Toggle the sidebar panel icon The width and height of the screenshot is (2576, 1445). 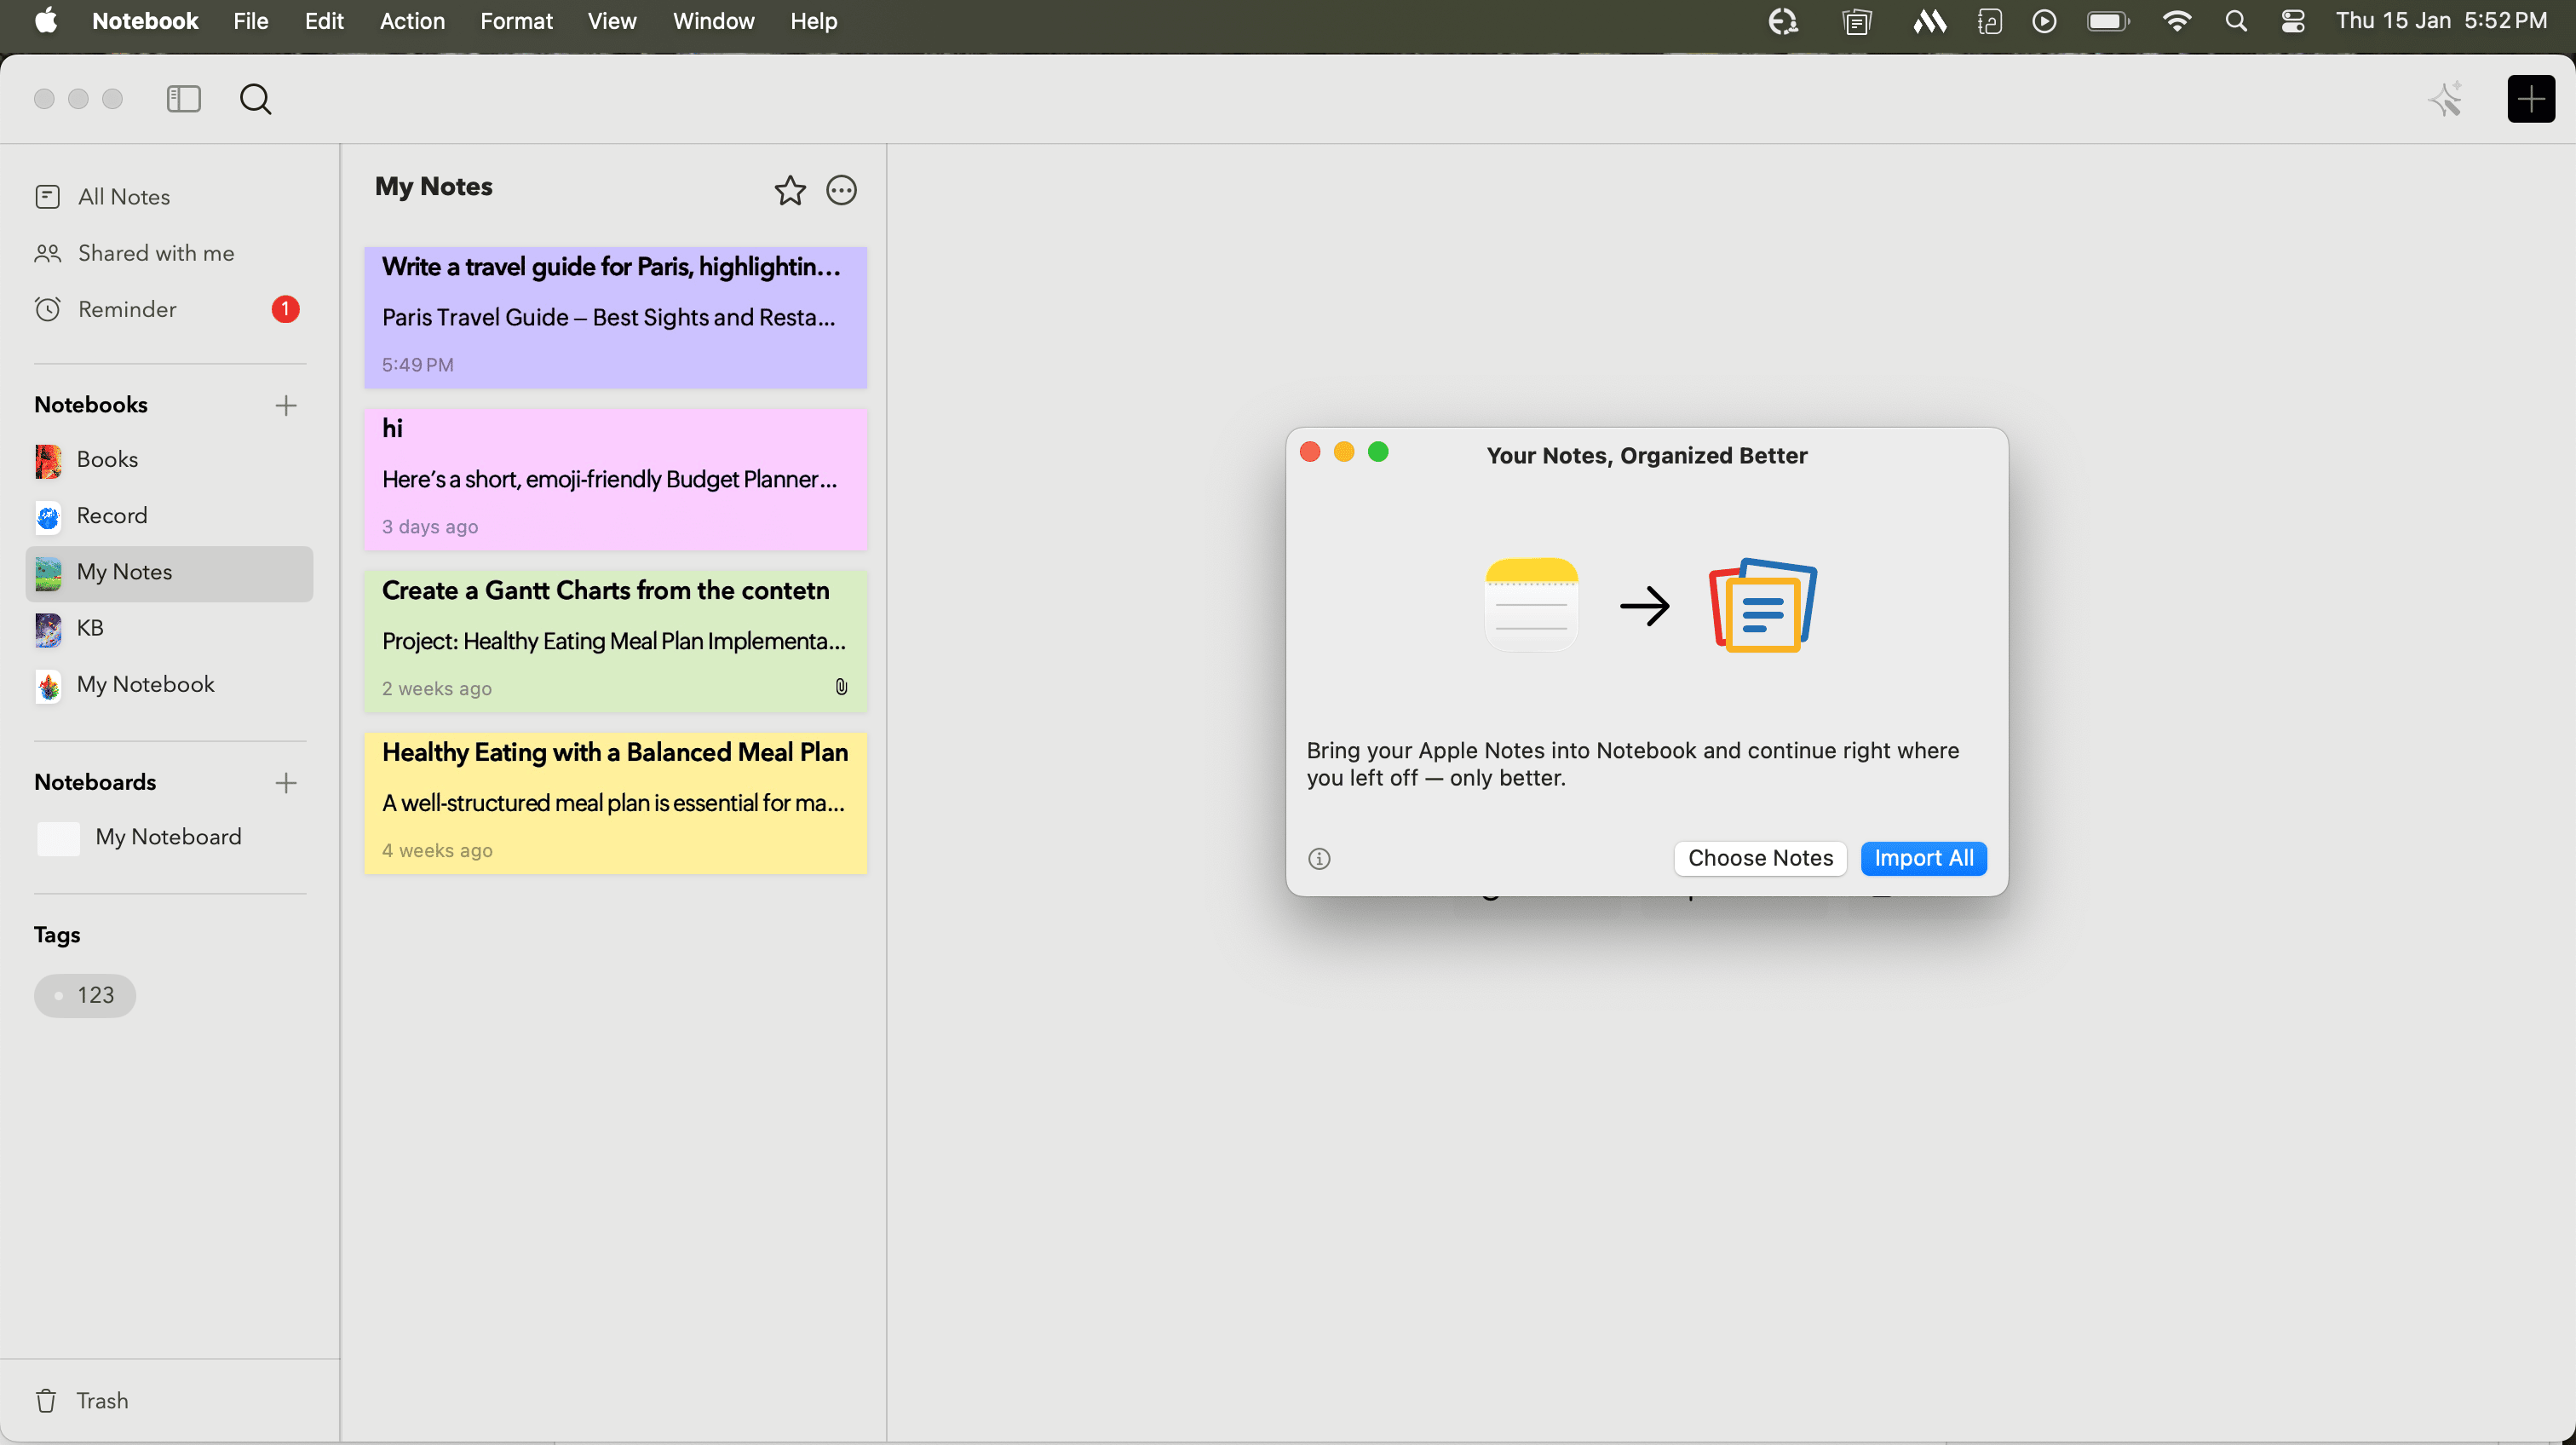pos(183,99)
